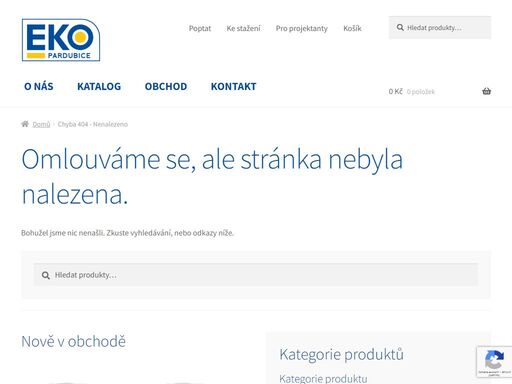Click the header Hledat produkty search field
The height and width of the screenshot is (384, 512).
[x=440, y=28]
